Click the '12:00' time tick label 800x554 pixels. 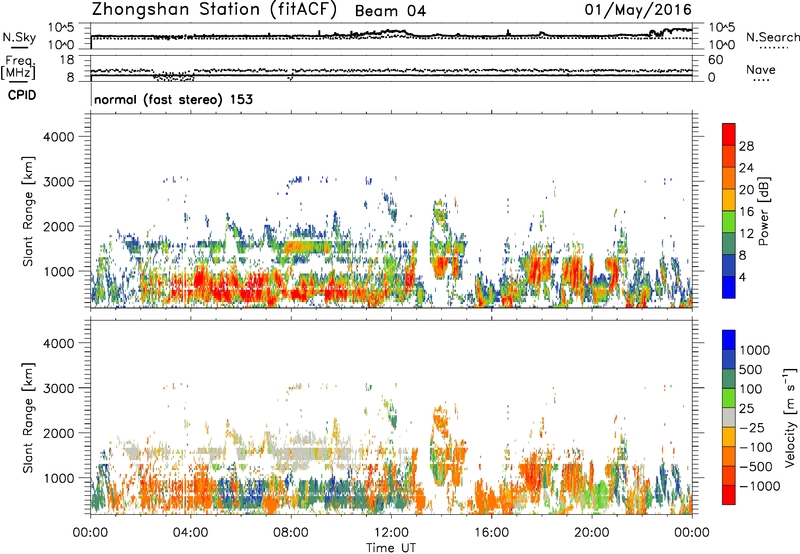[x=391, y=533]
